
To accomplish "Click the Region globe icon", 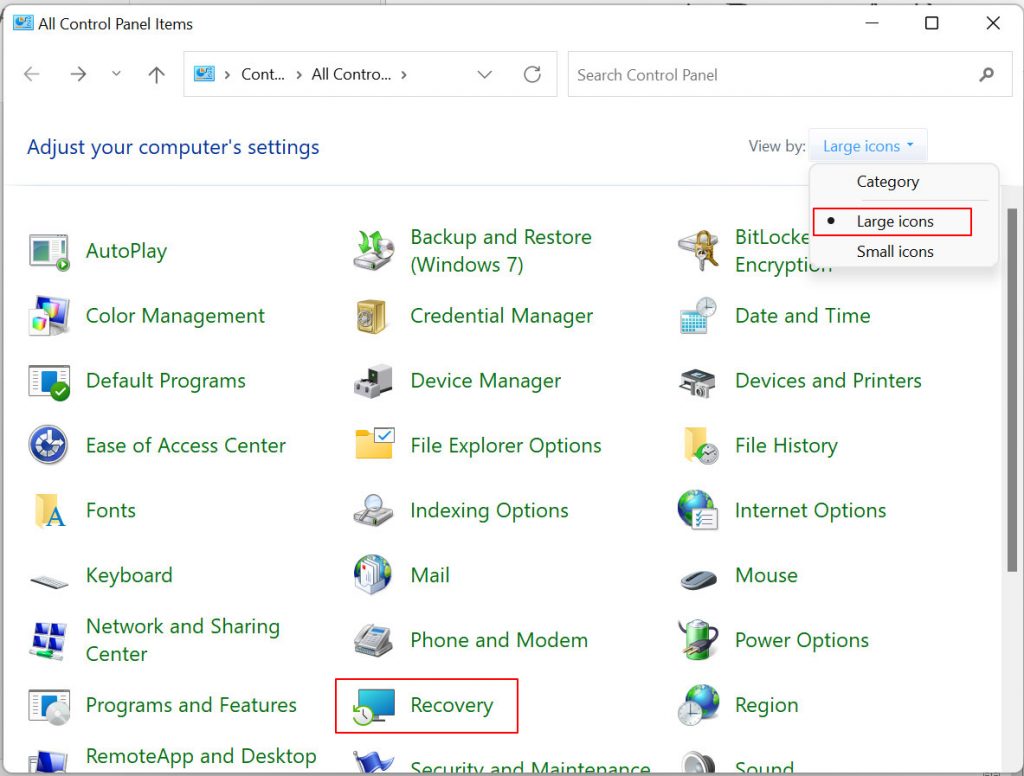I will (698, 705).
